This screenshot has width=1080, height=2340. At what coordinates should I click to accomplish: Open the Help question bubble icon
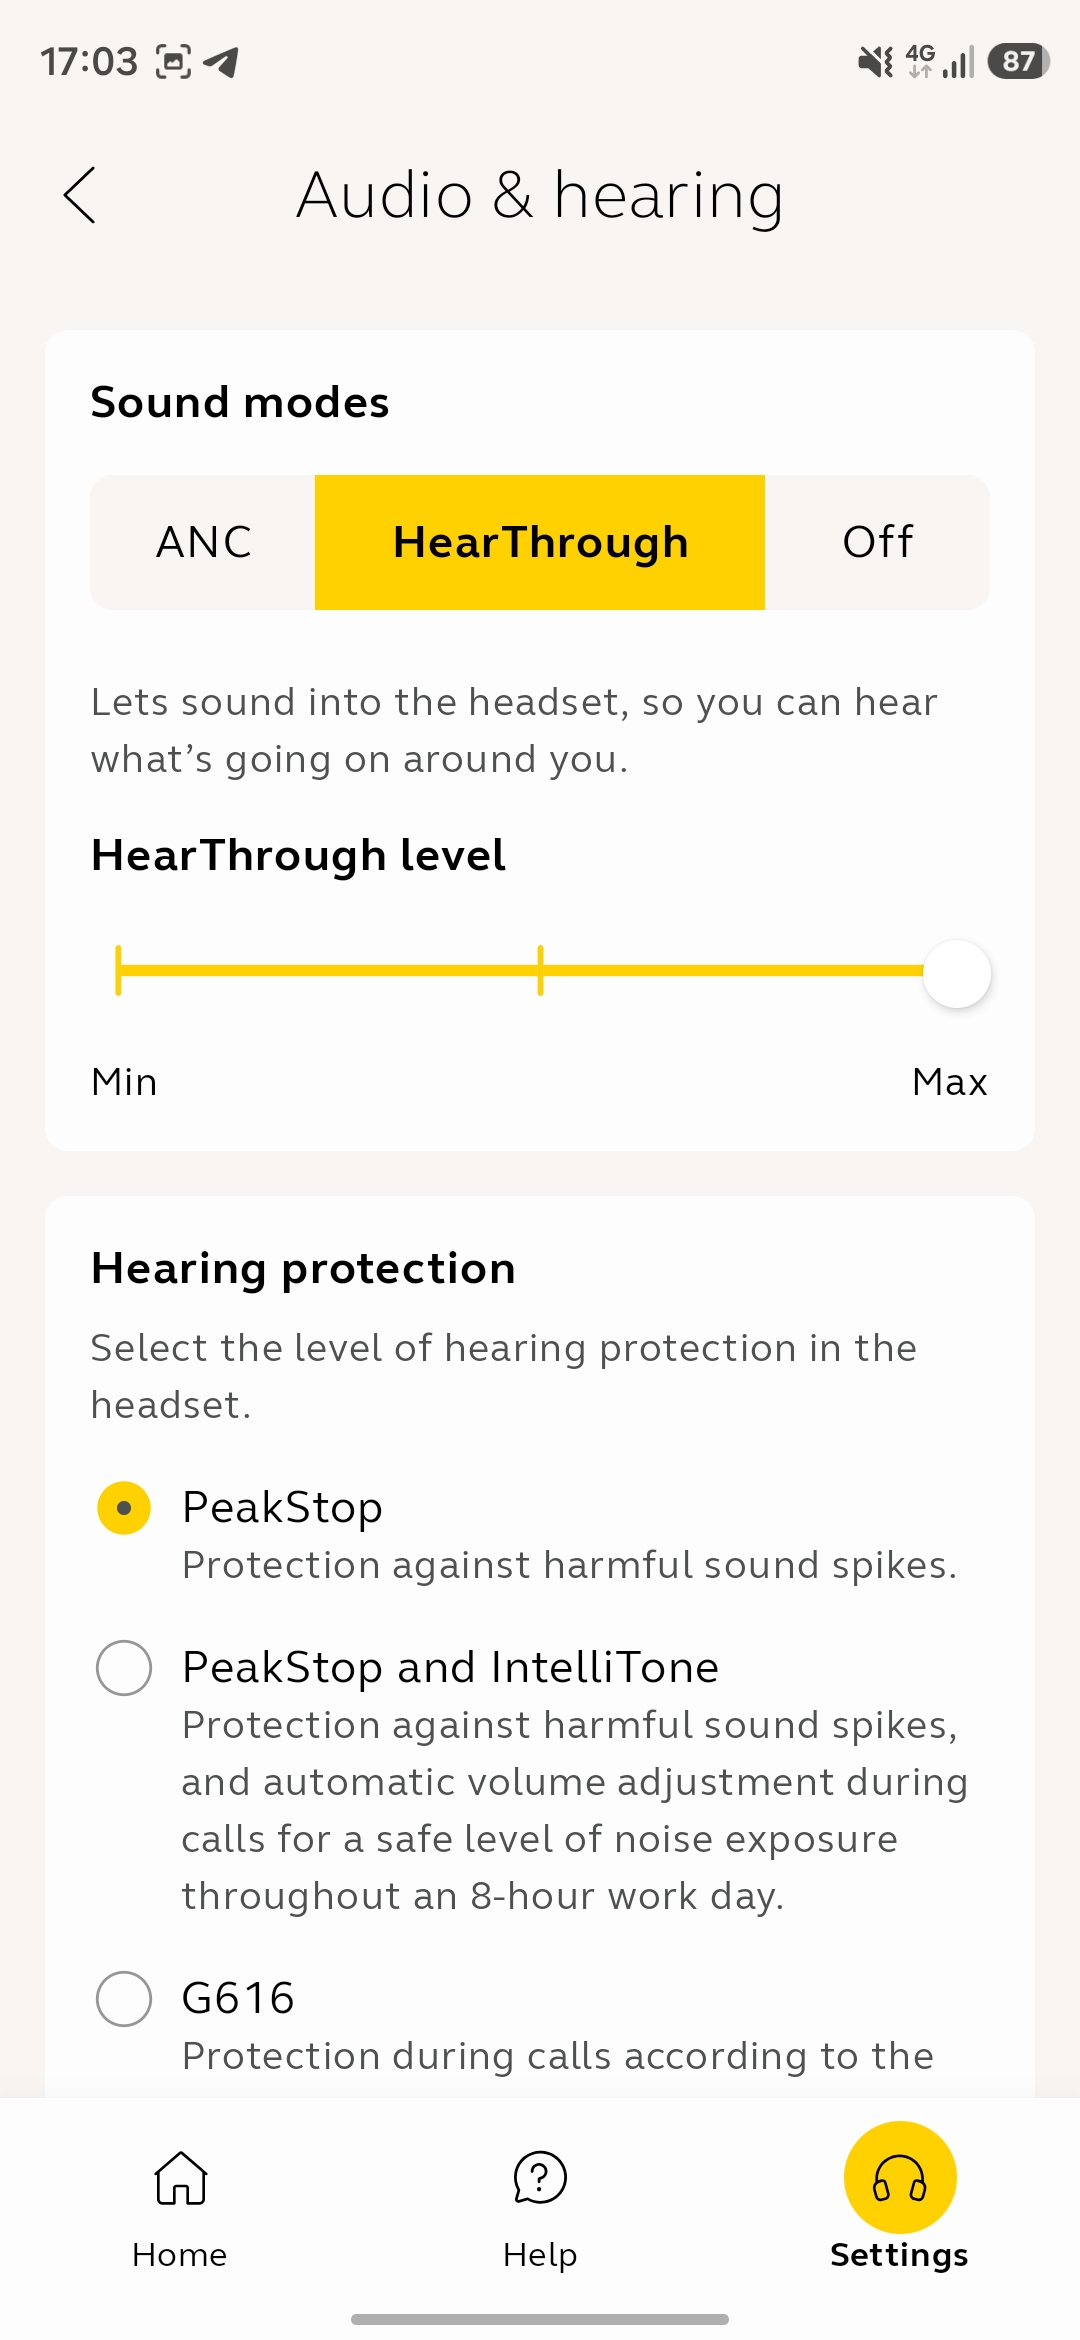pyautogui.click(x=540, y=2178)
